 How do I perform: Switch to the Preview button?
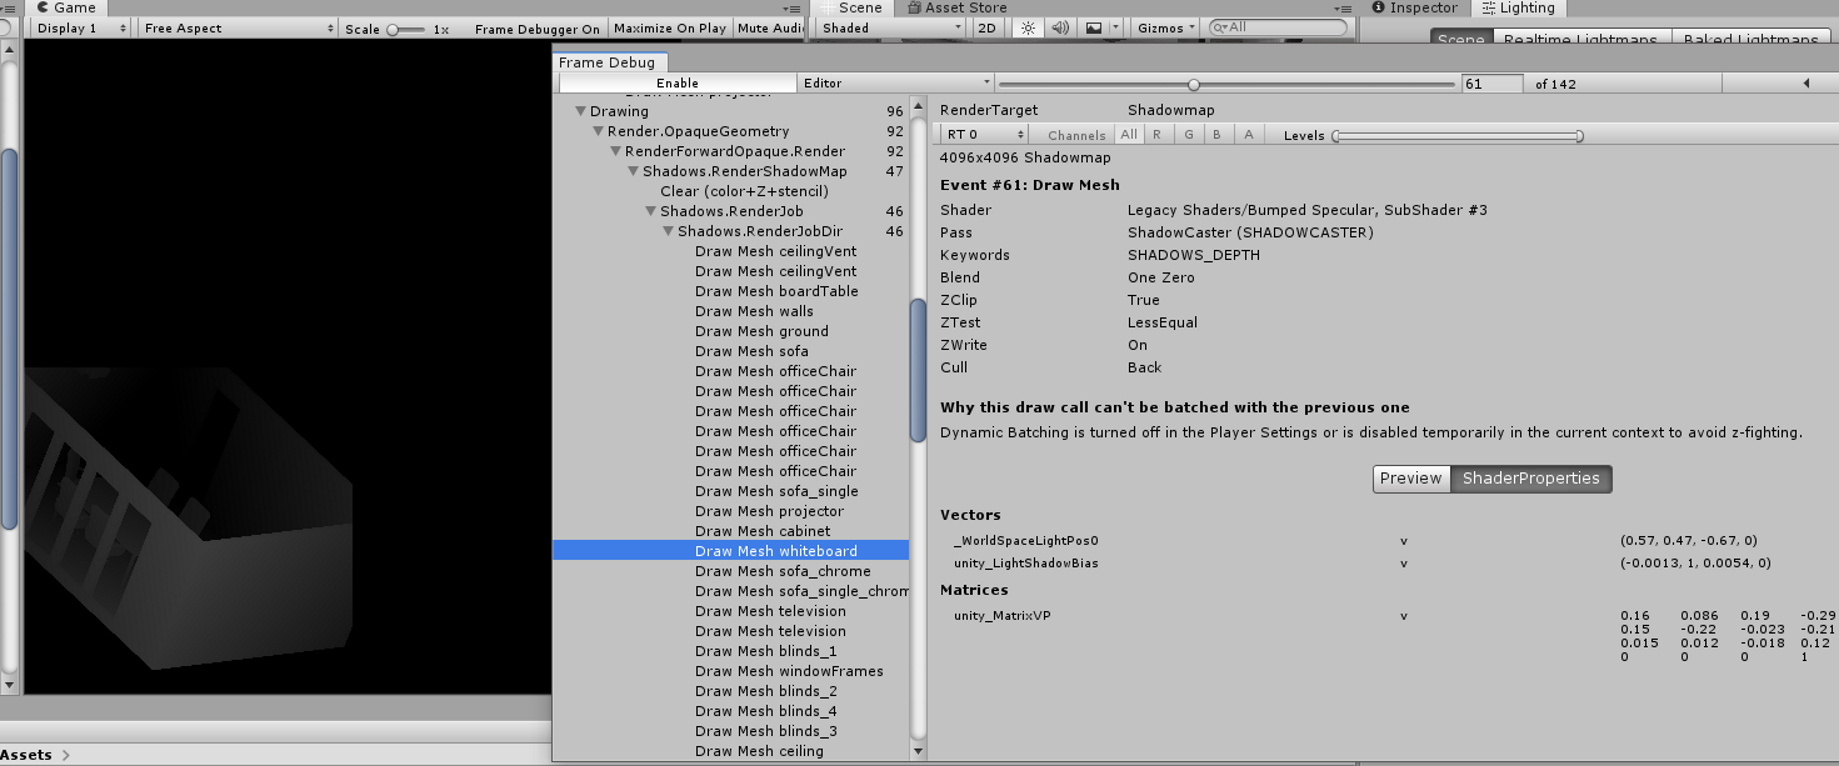click(1411, 479)
